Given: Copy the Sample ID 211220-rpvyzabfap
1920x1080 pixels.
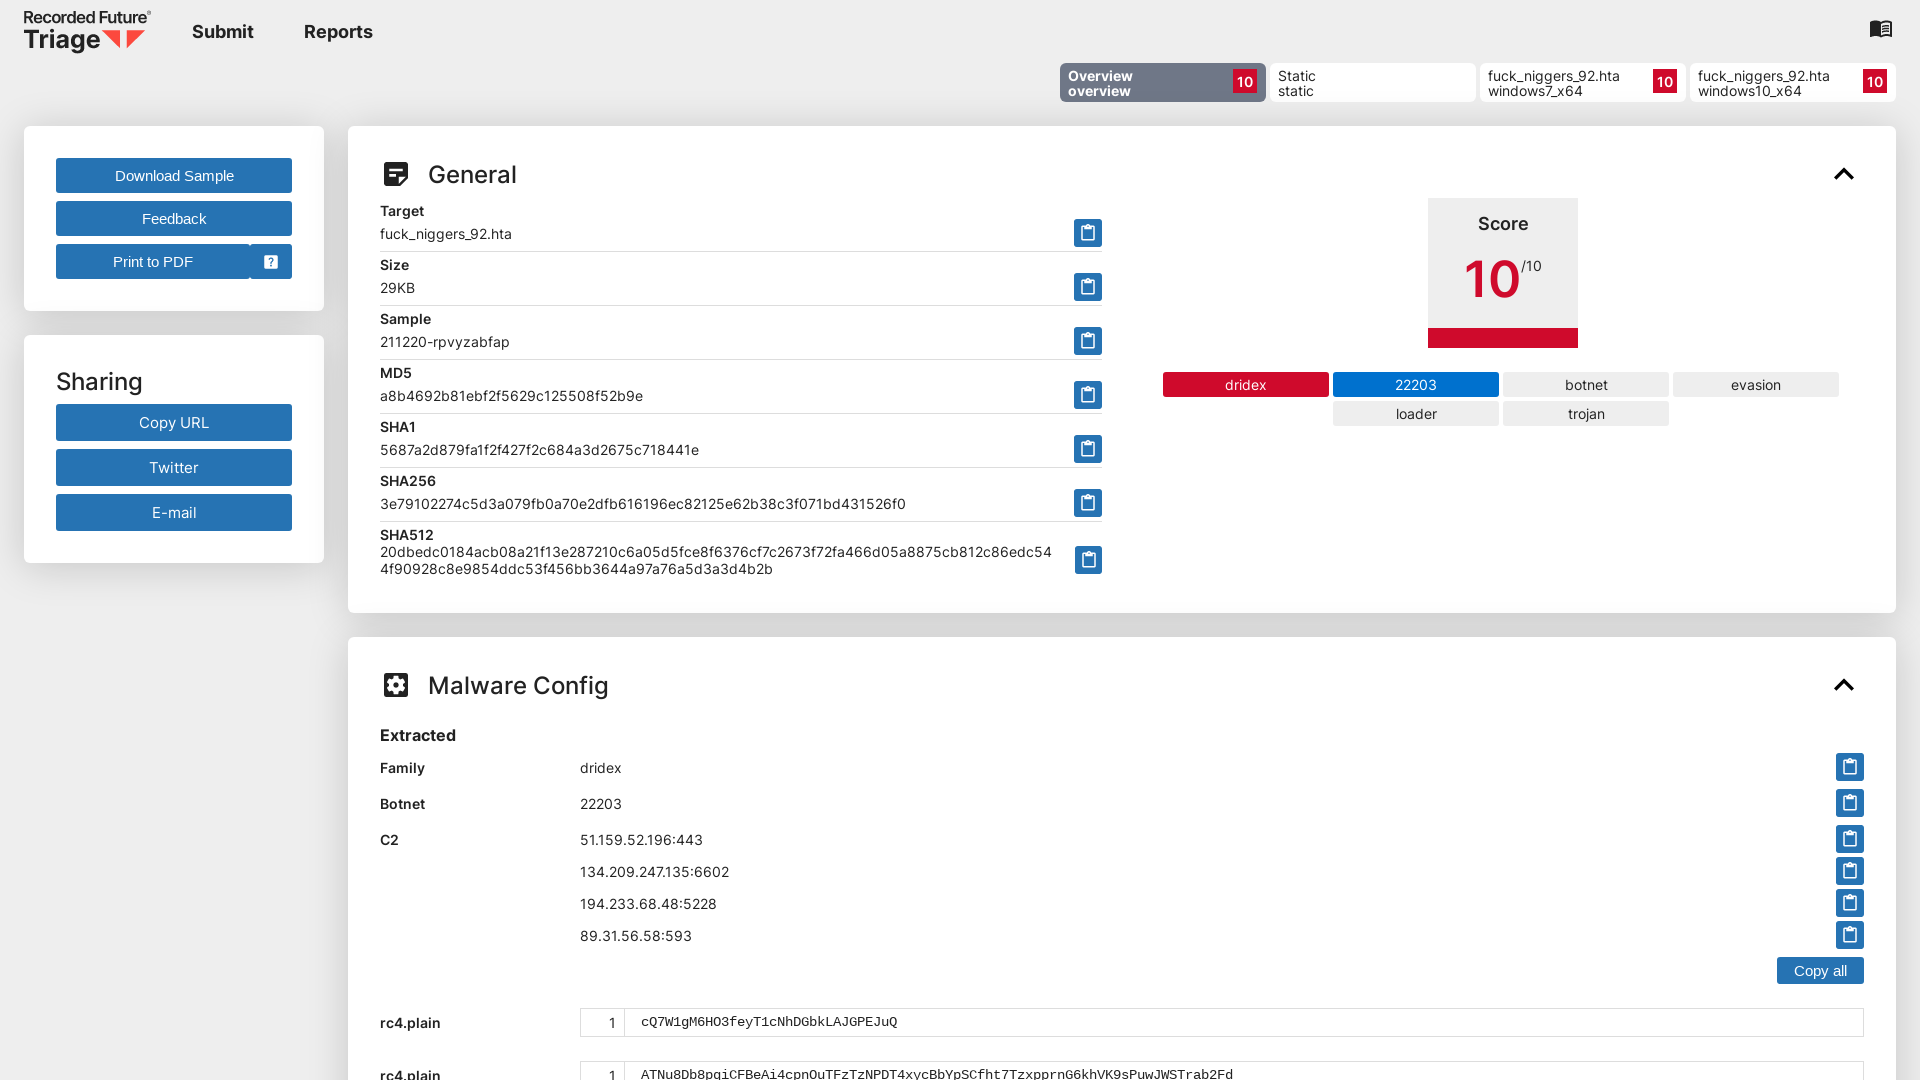Looking at the screenshot, I should click(x=1088, y=341).
